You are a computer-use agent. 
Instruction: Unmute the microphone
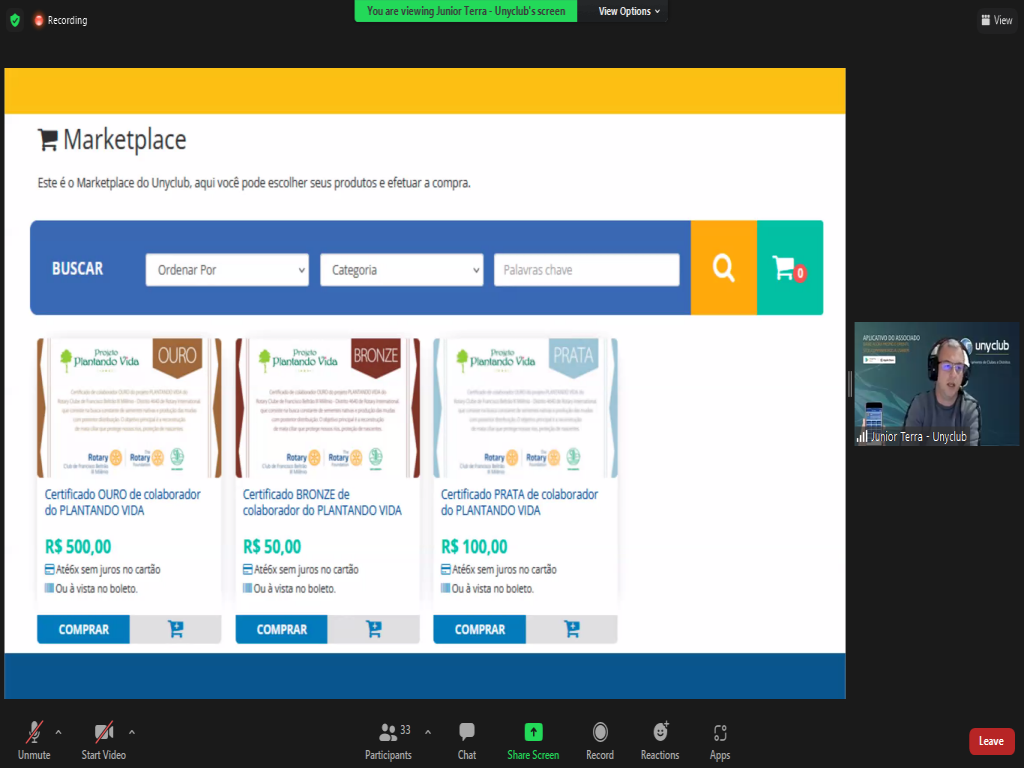[x=33, y=741]
